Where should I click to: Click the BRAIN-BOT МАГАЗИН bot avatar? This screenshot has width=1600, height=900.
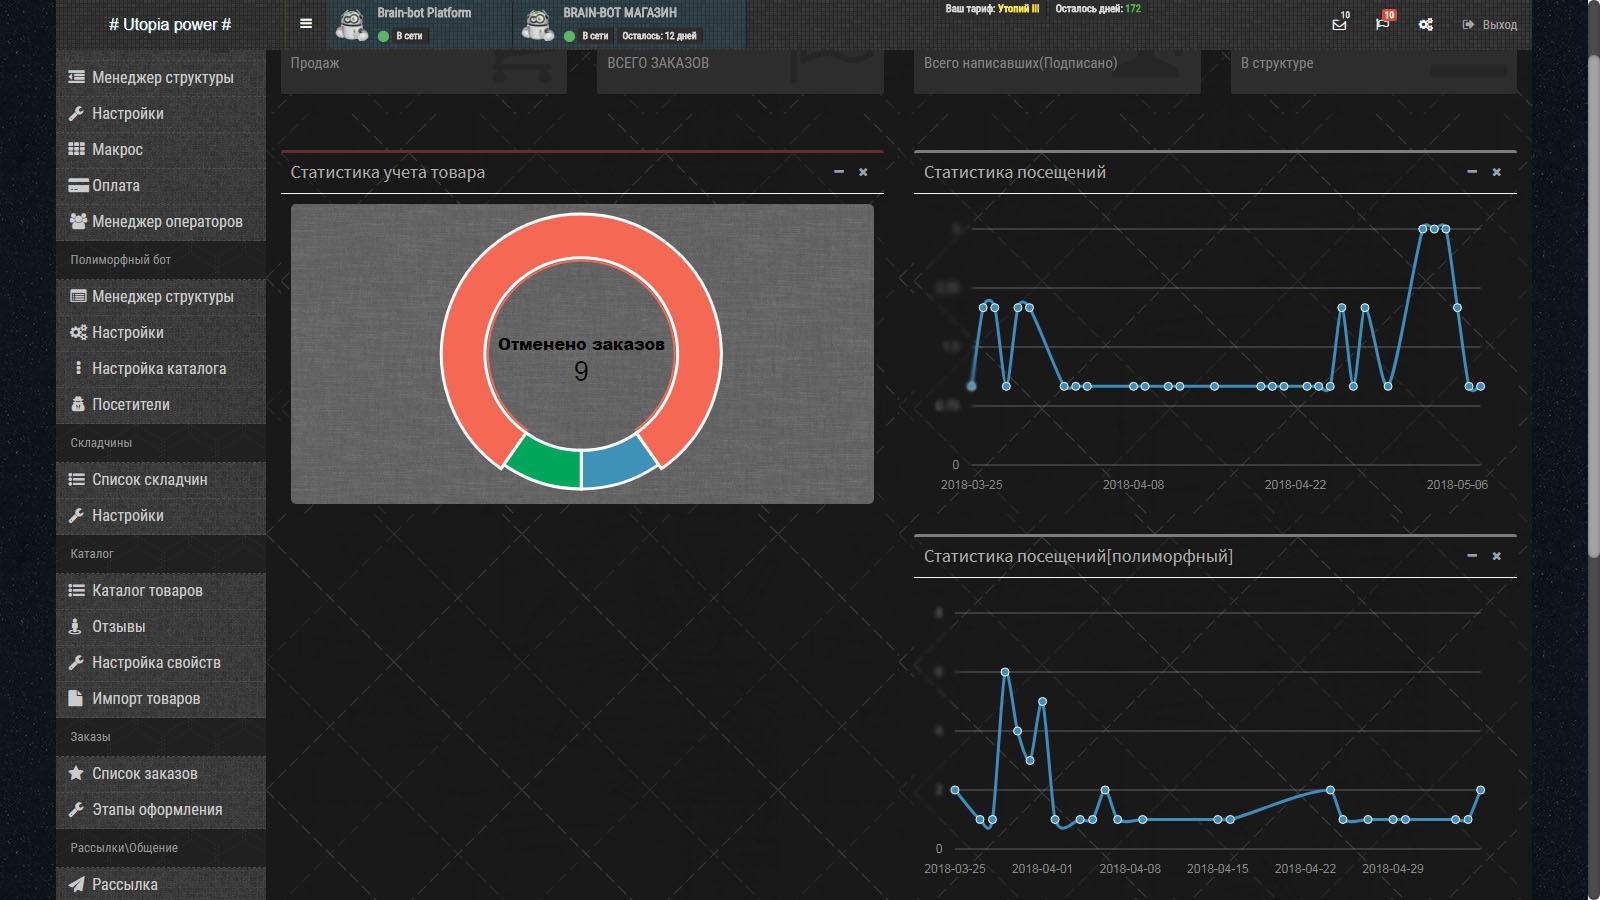click(x=538, y=24)
